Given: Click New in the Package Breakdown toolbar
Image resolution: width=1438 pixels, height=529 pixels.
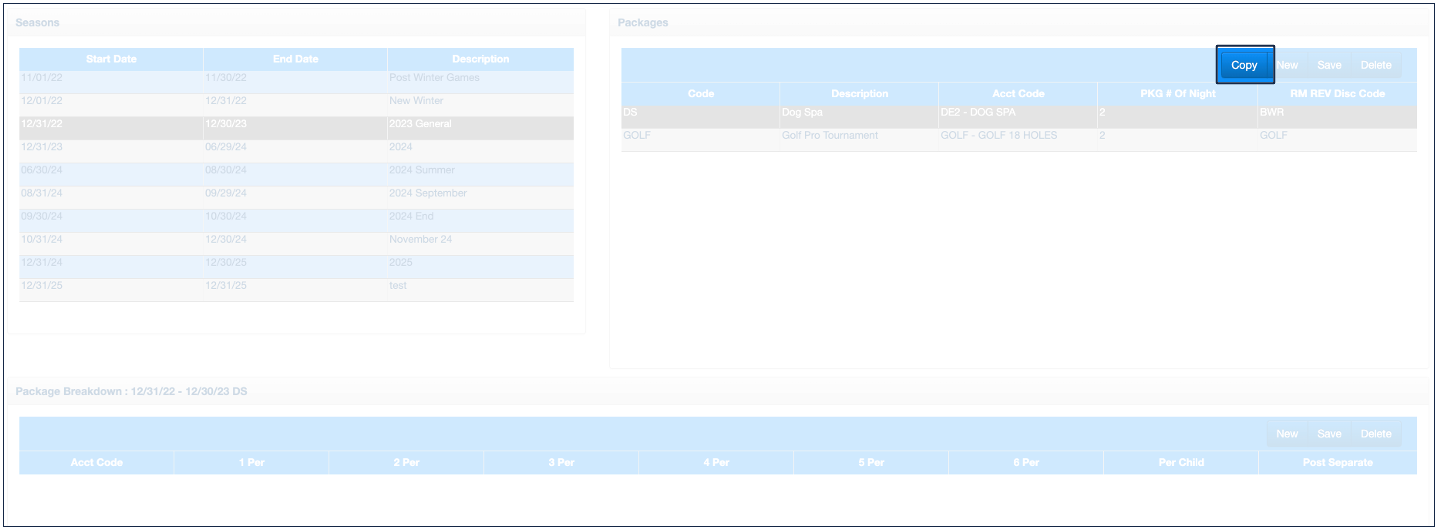Looking at the screenshot, I should pyautogui.click(x=1287, y=434).
